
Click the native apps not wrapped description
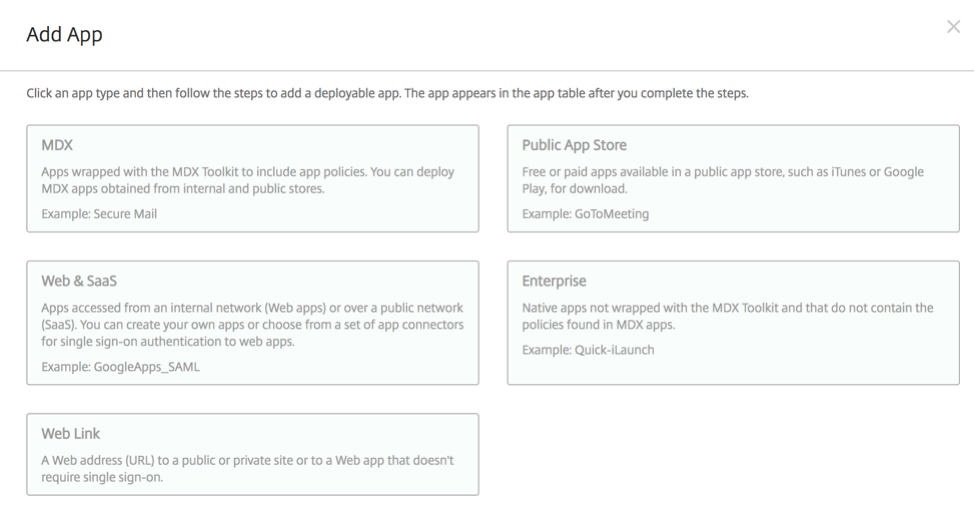[x=727, y=316]
